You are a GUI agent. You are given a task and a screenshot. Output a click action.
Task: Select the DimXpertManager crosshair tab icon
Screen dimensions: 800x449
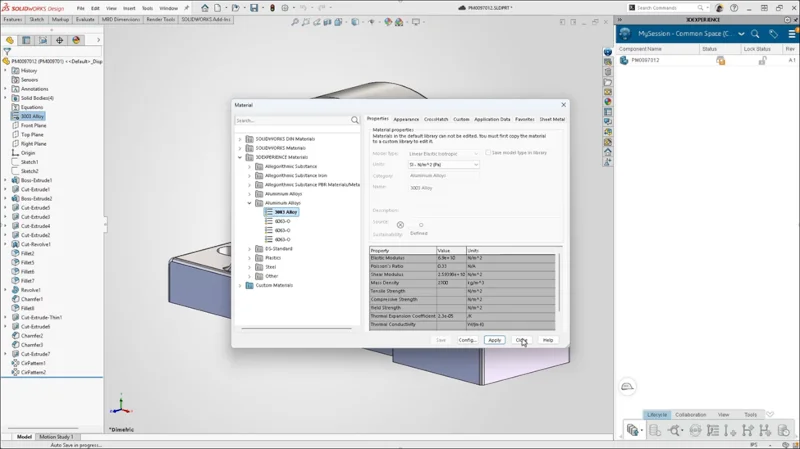point(59,40)
